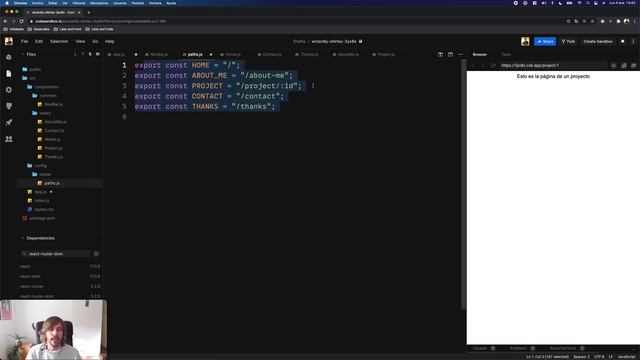
Task: Open AboutMe.js in the file tree
Action: pyautogui.click(x=56, y=122)
